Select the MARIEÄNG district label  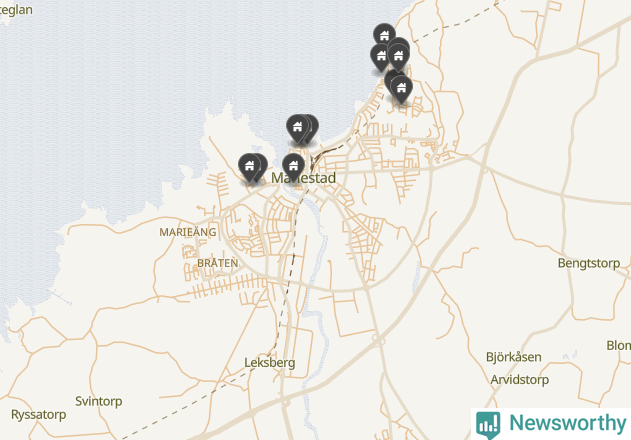(x=188, y=232)
